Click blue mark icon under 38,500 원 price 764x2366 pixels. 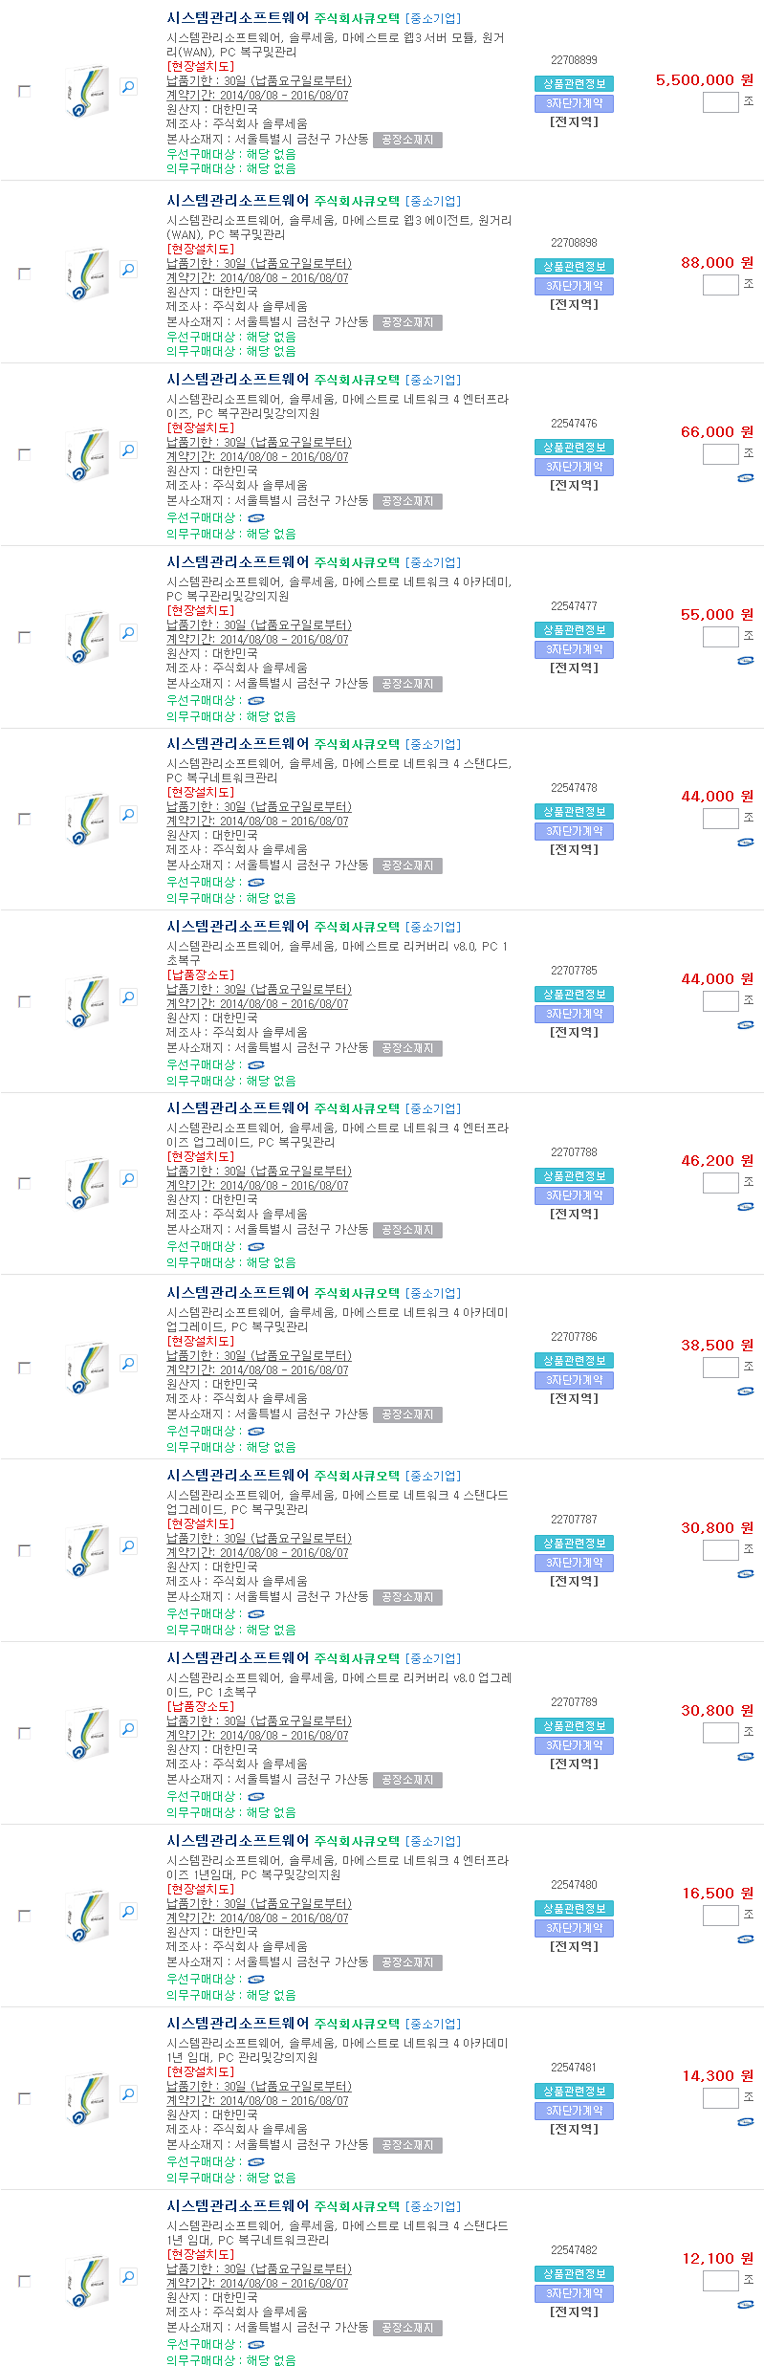(x=745, y=1391)
